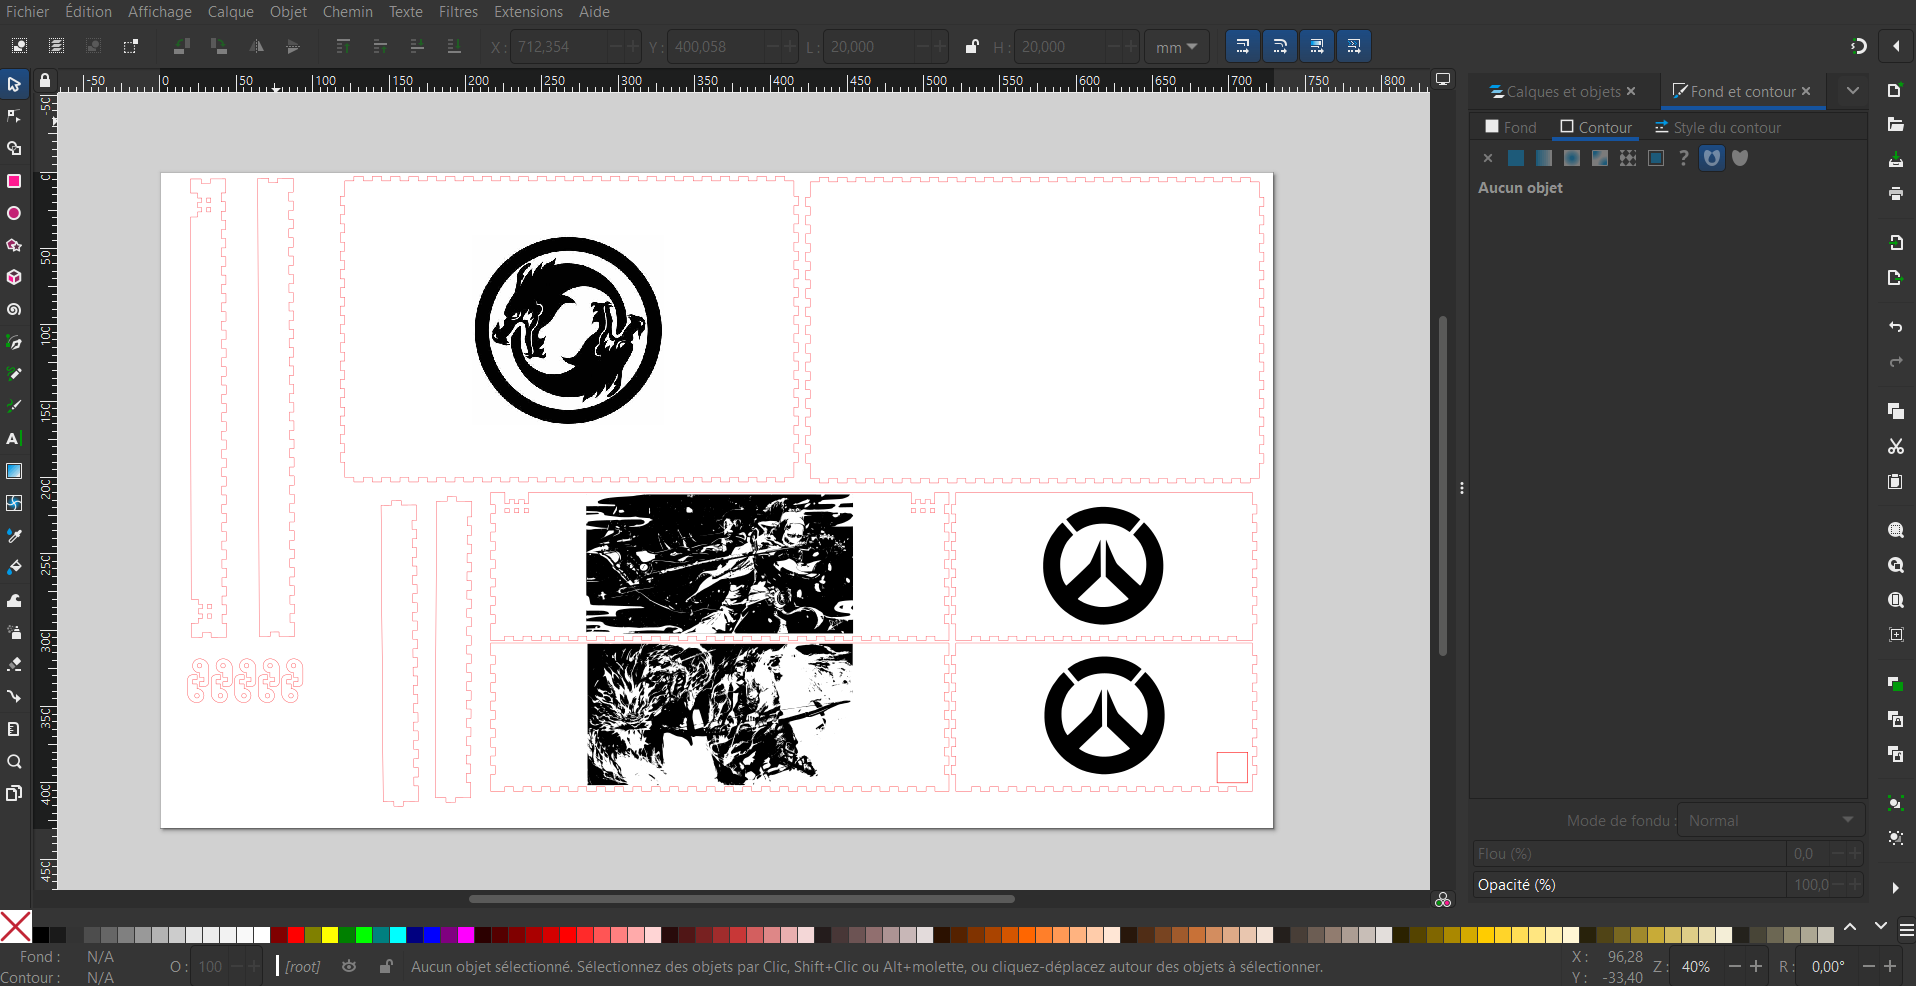The height and width of the screenshot is (986, 1916).
Task: Click zoom plus button in status bar
Action: pos(1756,966)
